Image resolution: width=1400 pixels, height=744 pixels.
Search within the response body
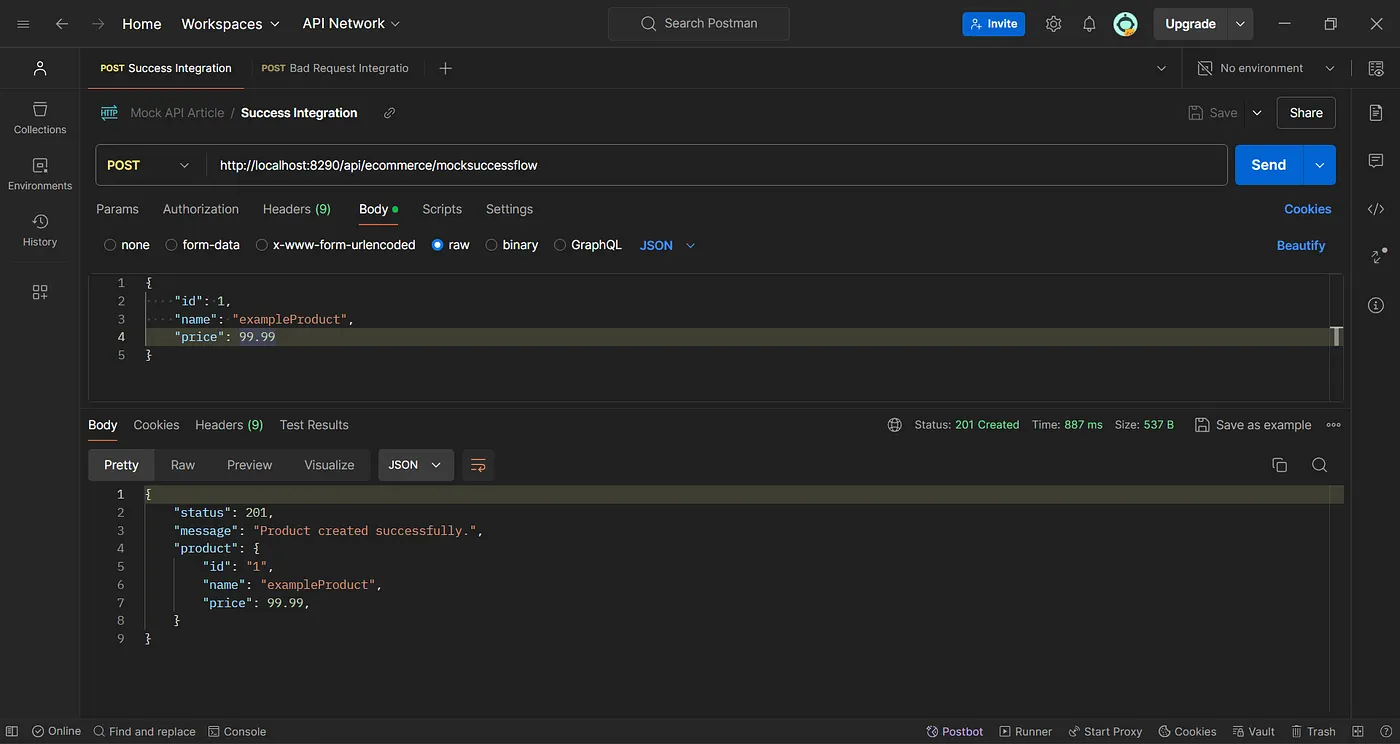click(x=1319, y=465)
